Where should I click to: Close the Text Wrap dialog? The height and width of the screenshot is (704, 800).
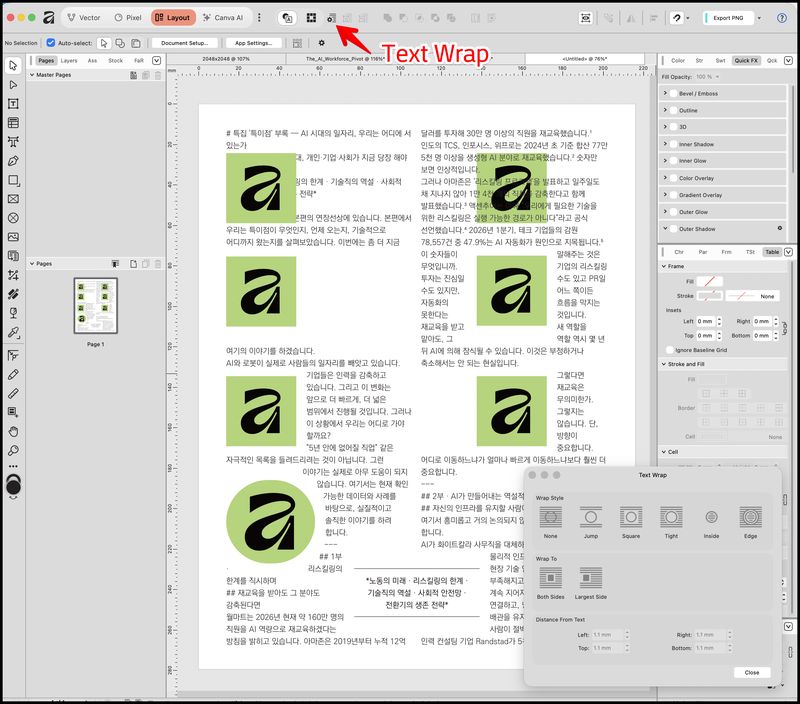(752, 672)
